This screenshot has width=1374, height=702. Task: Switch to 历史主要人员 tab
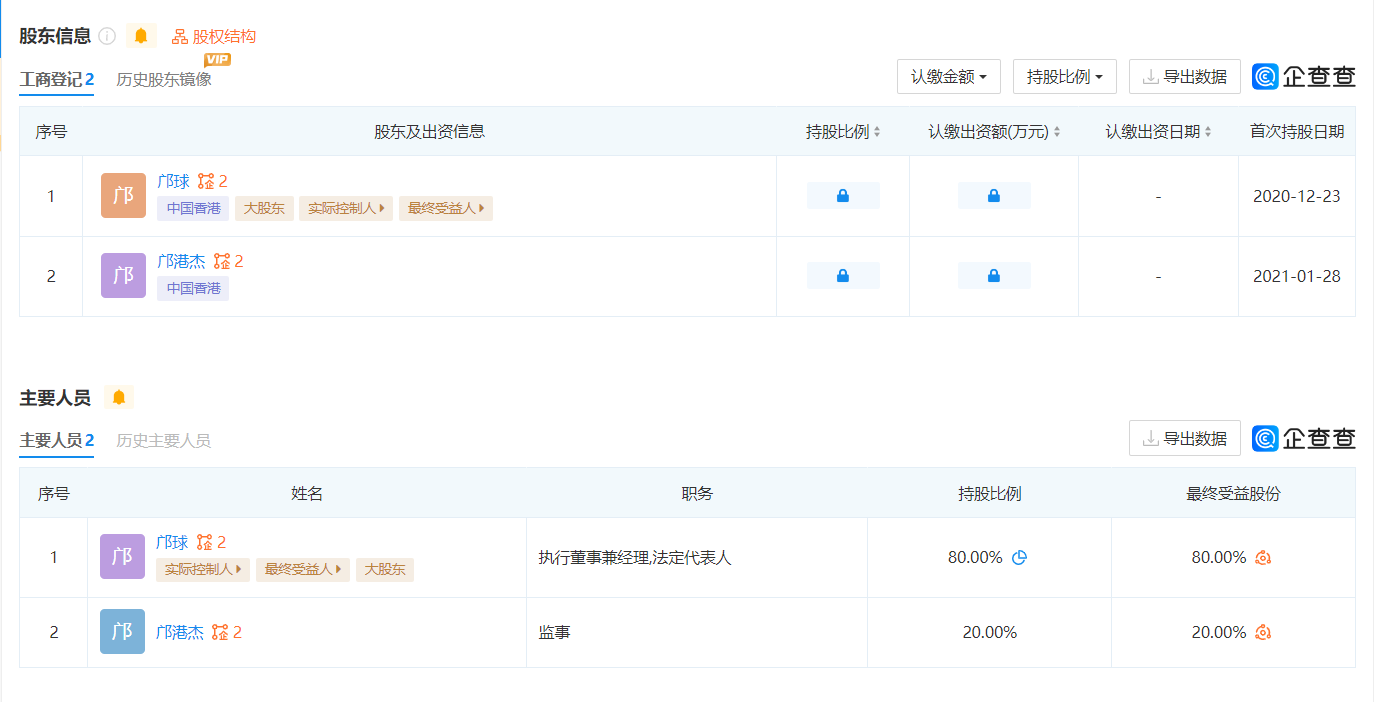pyautogui.click(x=163, y=440)
